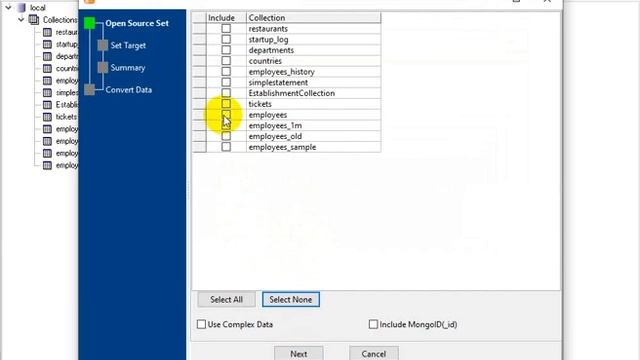Select the tickets item in the tree
The image size is (640, 360).
pyautogui.click(x=66, y=117)
